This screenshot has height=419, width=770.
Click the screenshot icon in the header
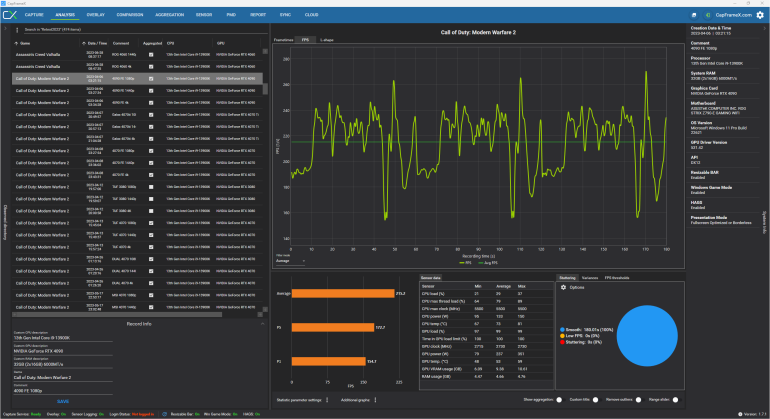[693, 15]
